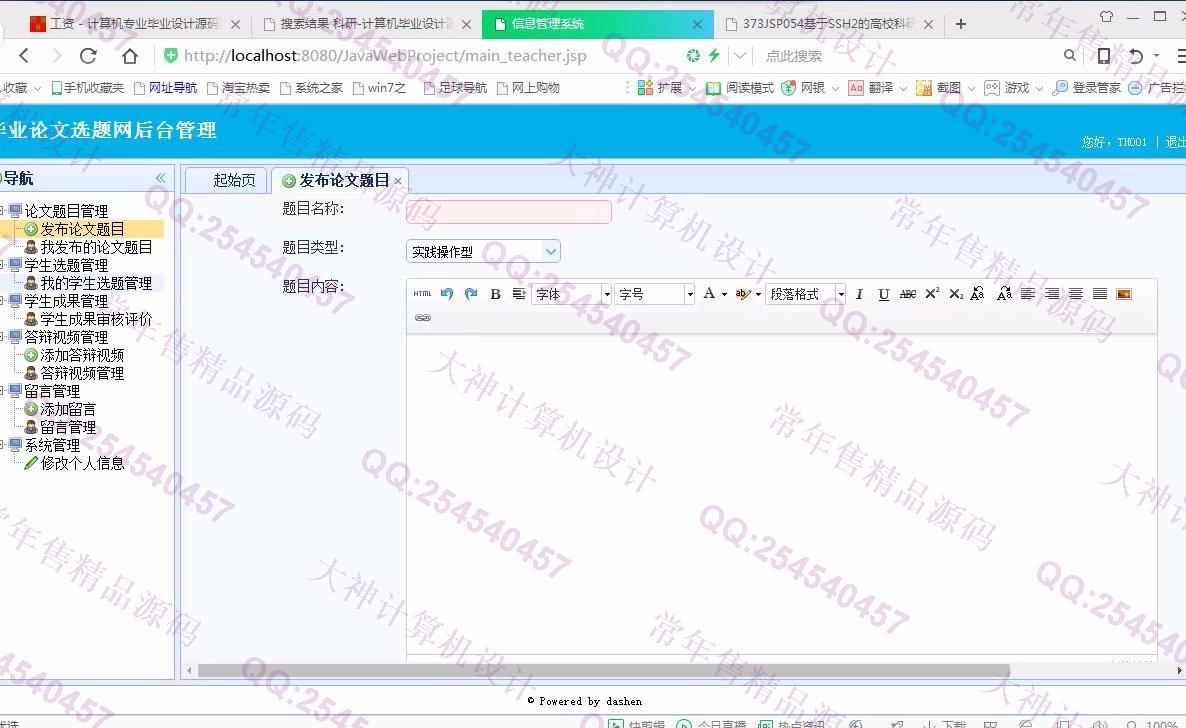
Task: Convert text to lowercase icon
Action: tap(1004, 294)
